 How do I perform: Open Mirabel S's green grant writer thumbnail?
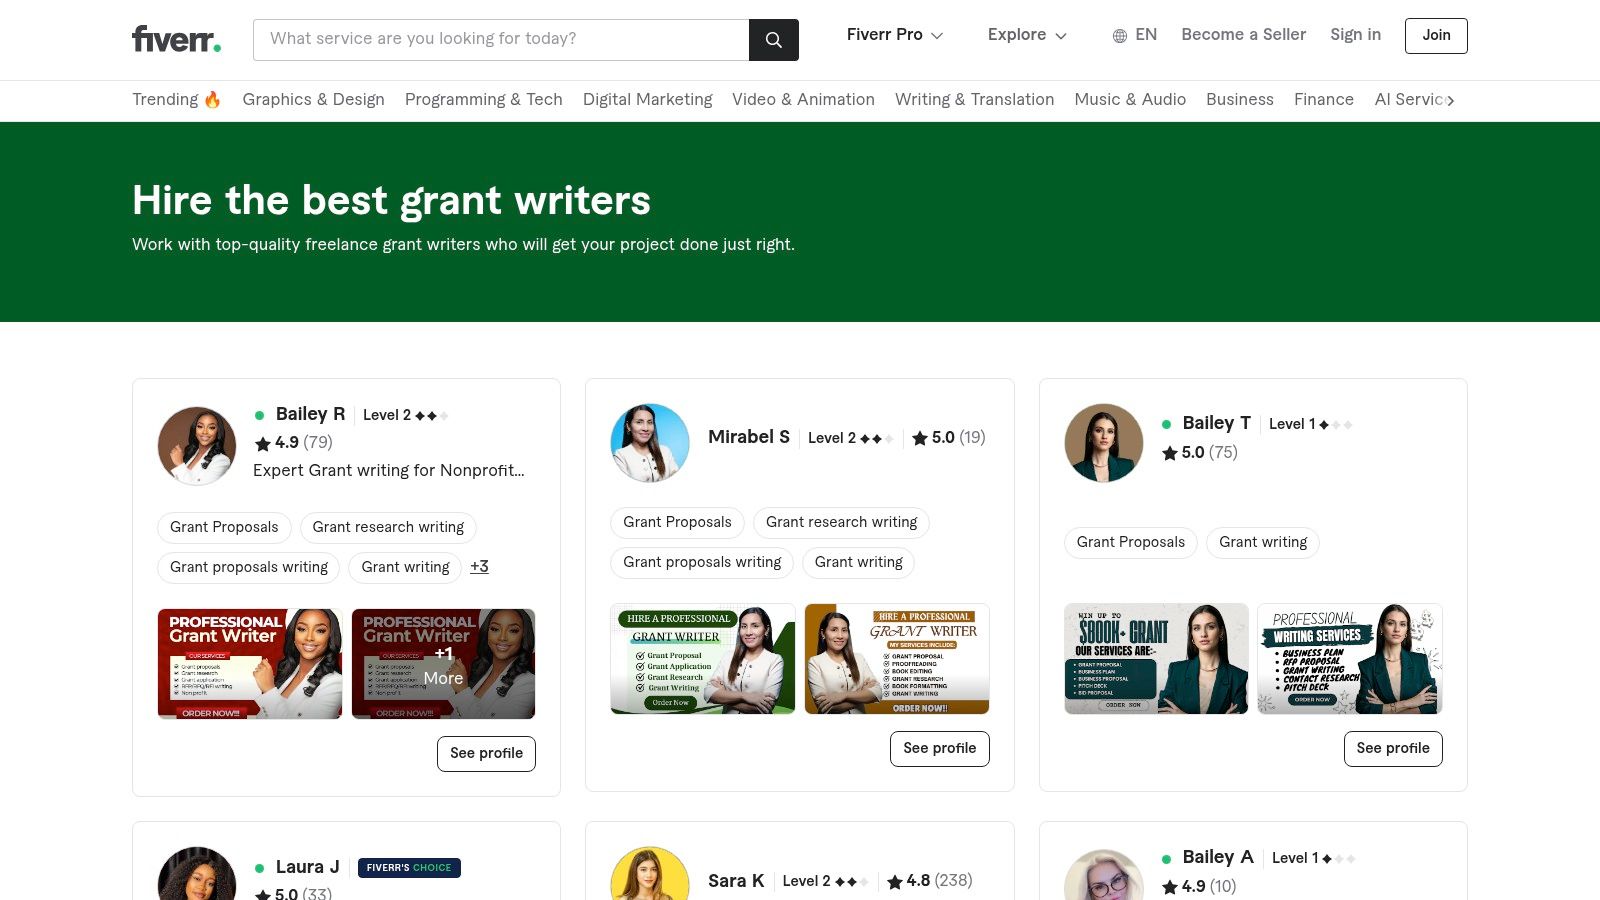pos(703,659)
